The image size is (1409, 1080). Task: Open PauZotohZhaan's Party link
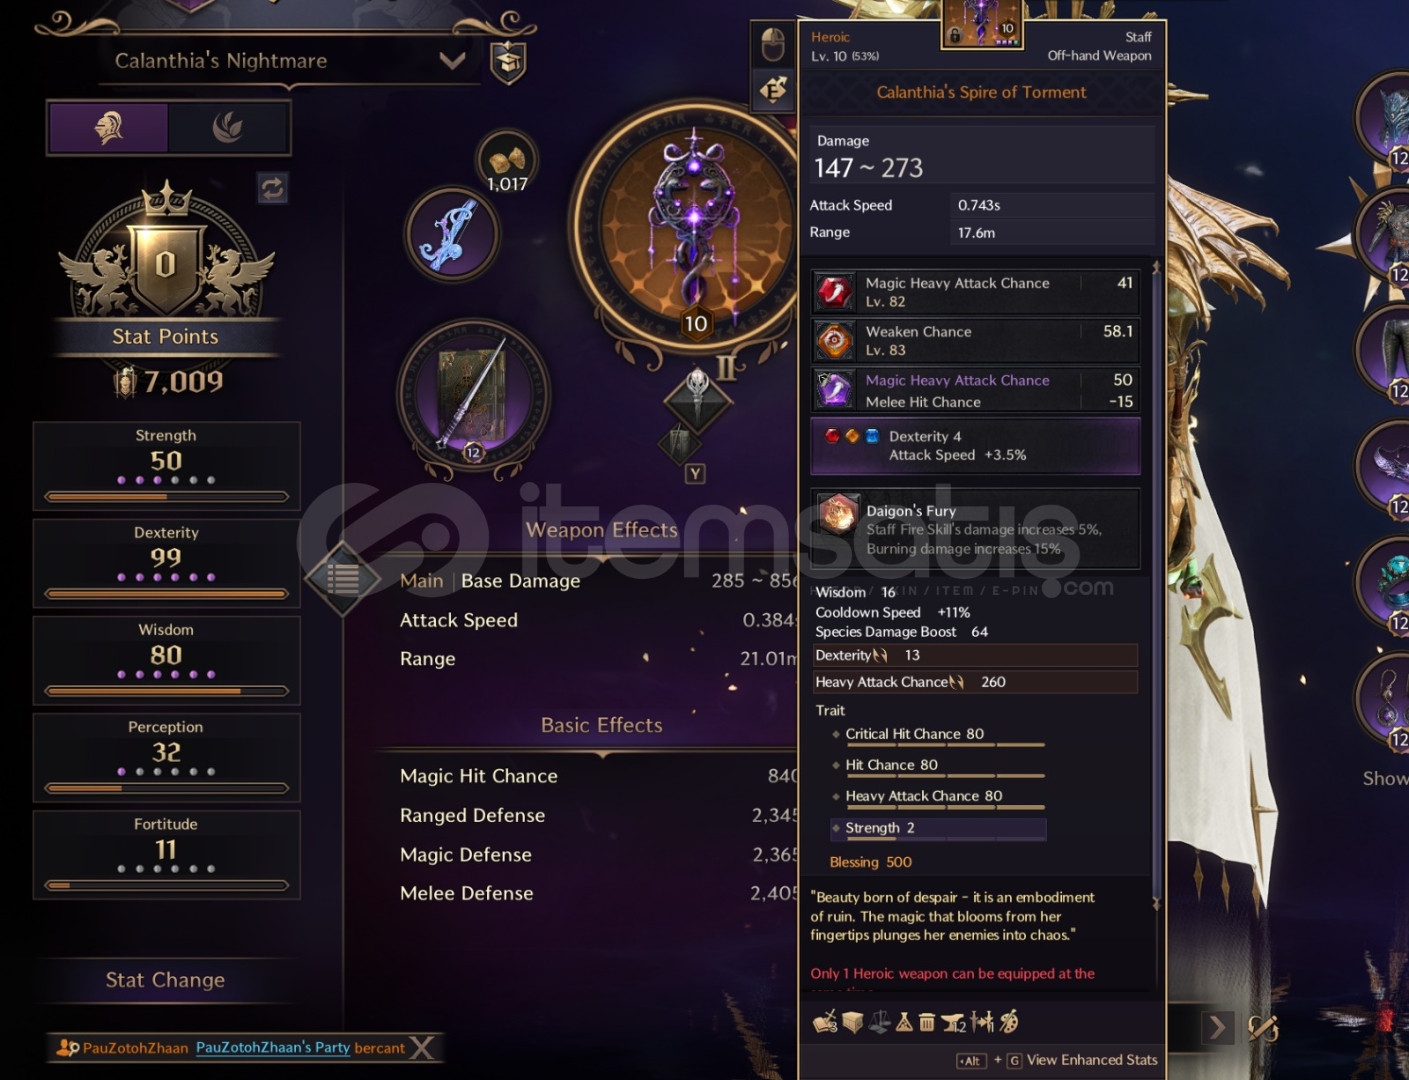(272, 1047)
